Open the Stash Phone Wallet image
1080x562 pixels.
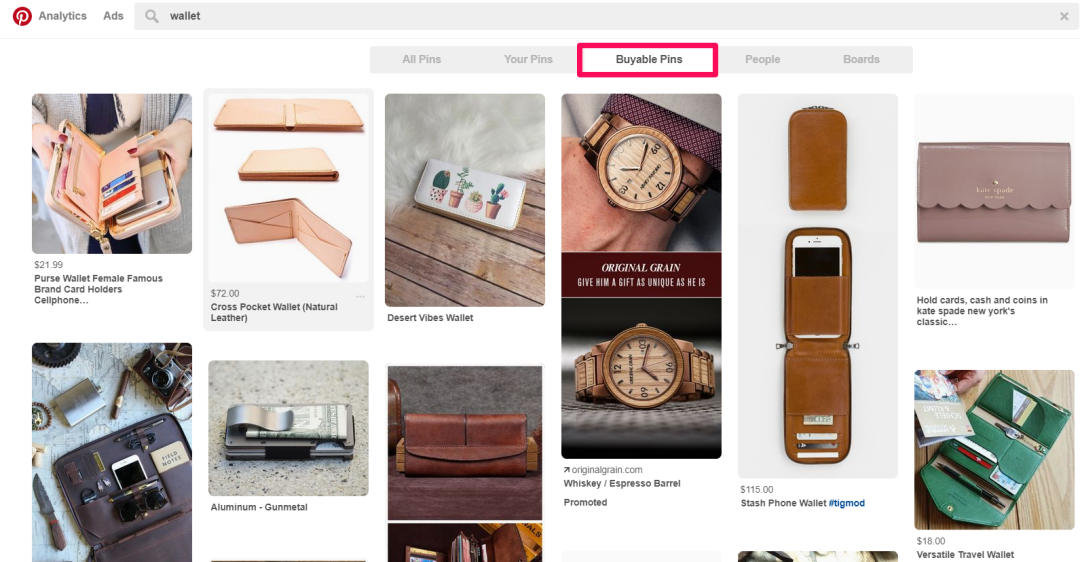(x=818, y=286)
